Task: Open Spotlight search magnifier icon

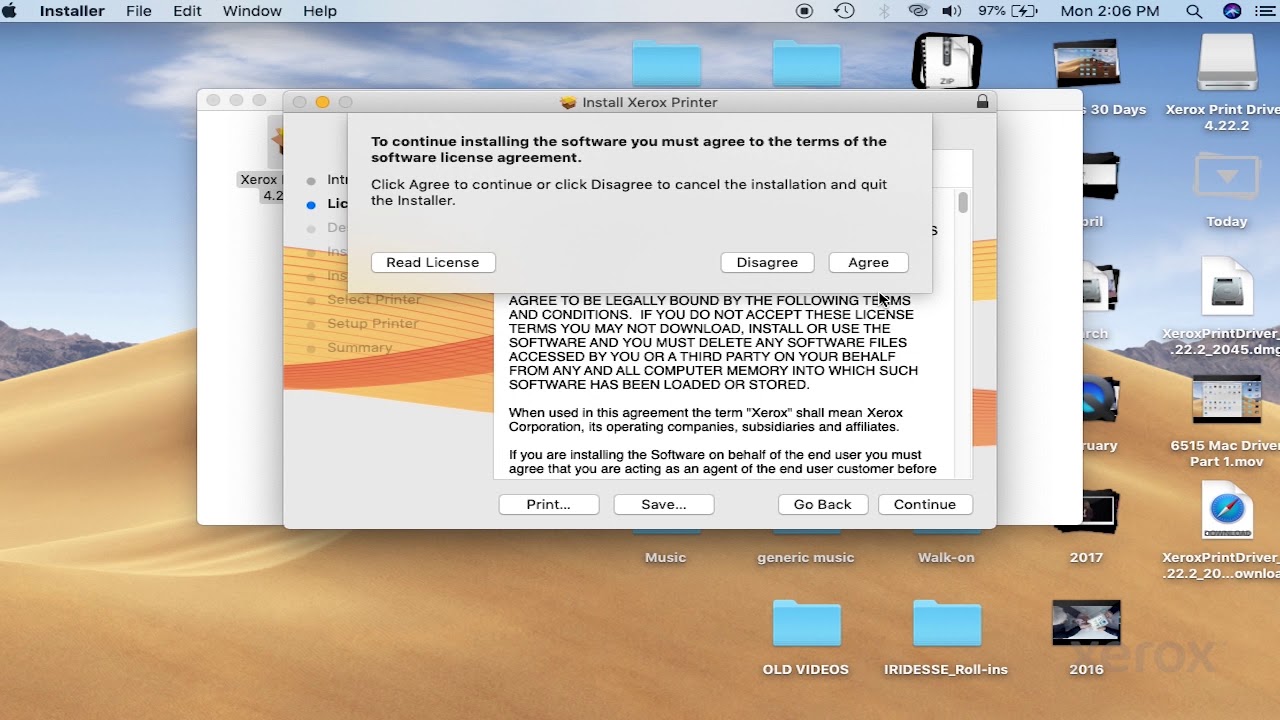Action: coord(1193,11)
